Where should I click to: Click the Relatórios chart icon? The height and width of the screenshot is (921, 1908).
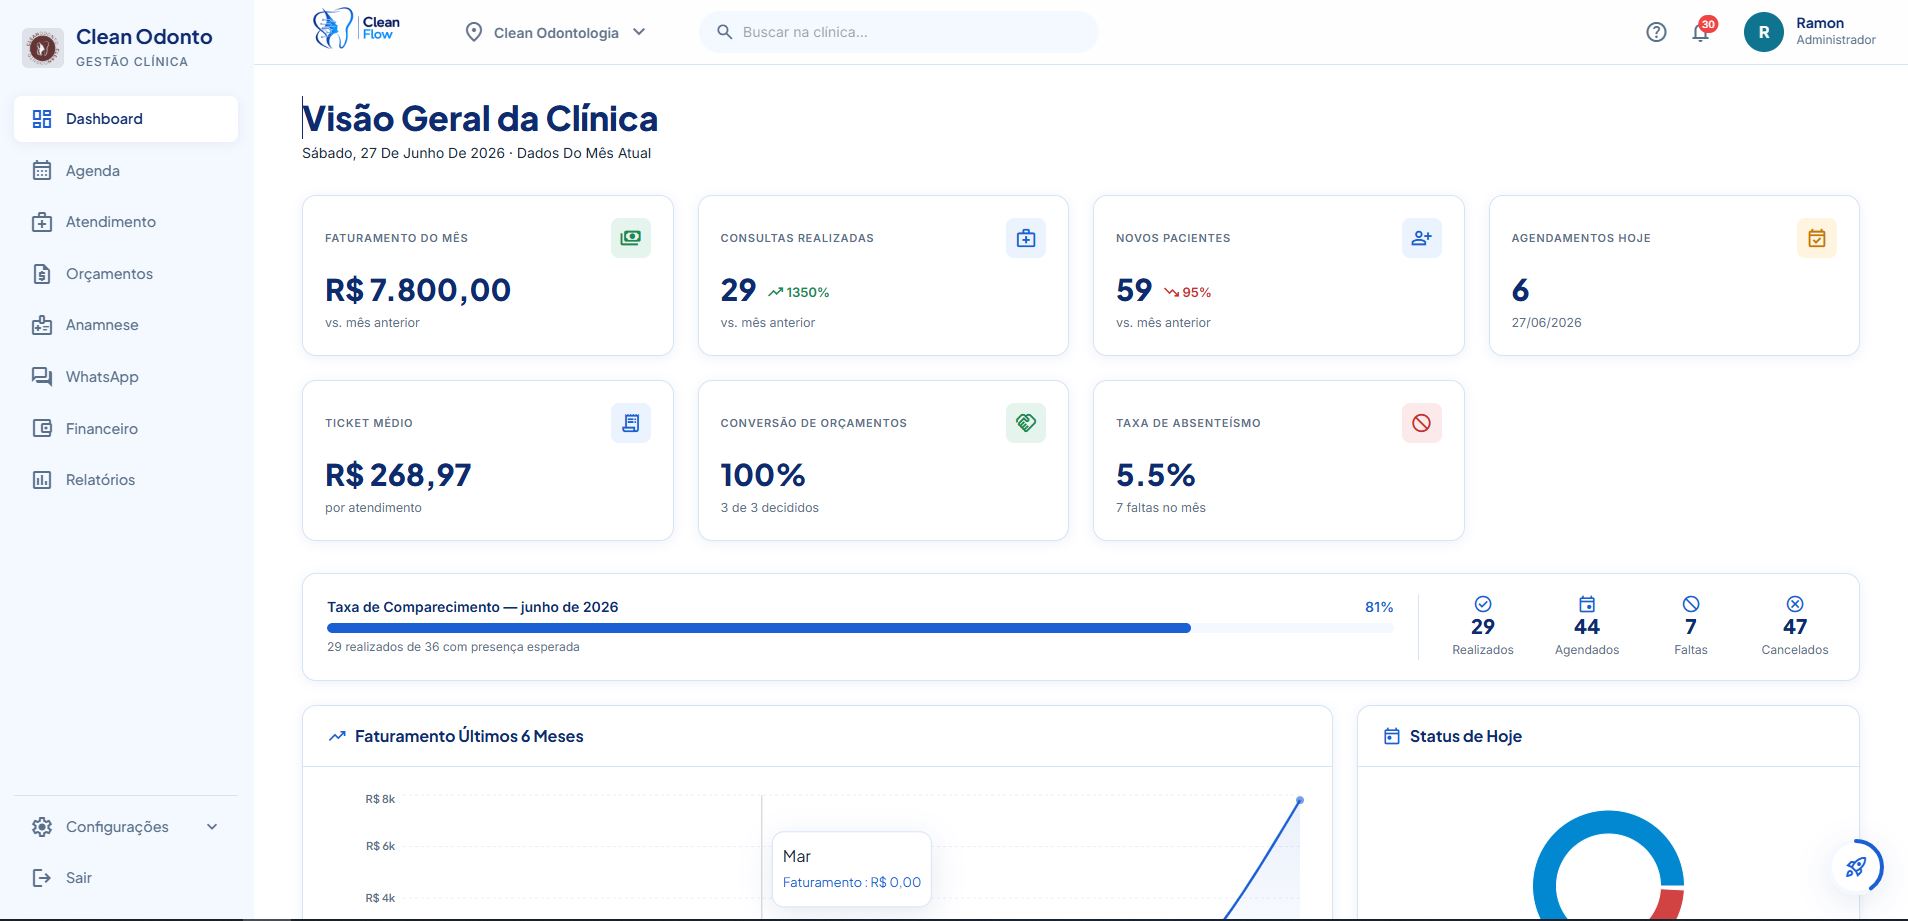point(42,480)
